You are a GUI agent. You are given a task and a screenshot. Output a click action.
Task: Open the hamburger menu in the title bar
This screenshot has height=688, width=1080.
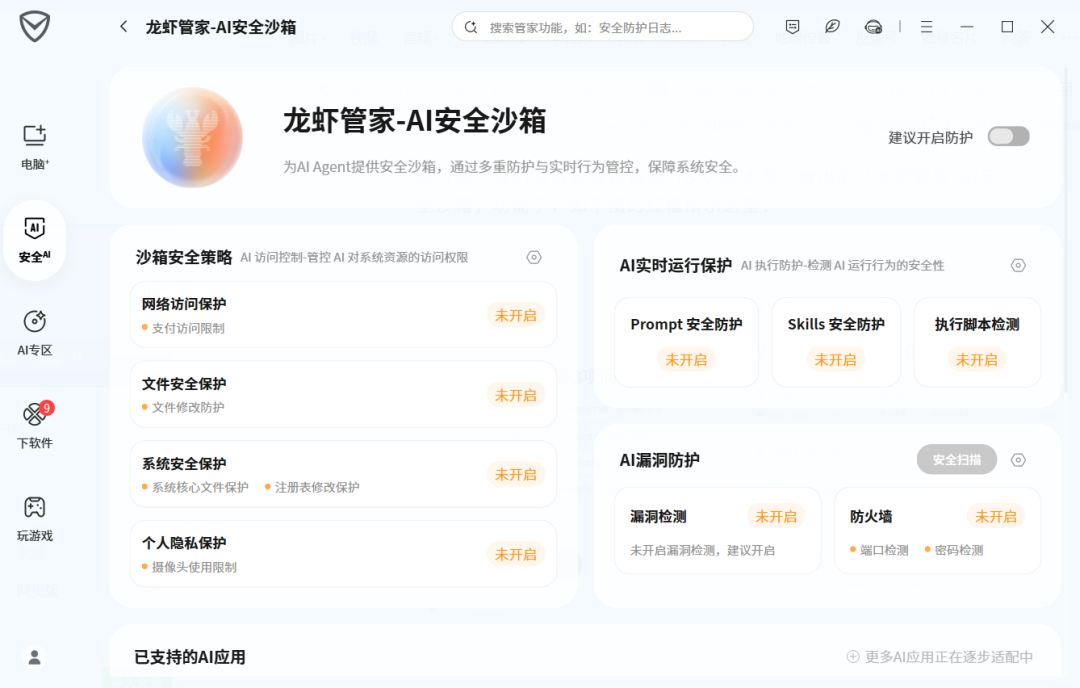tap(926, 26)
